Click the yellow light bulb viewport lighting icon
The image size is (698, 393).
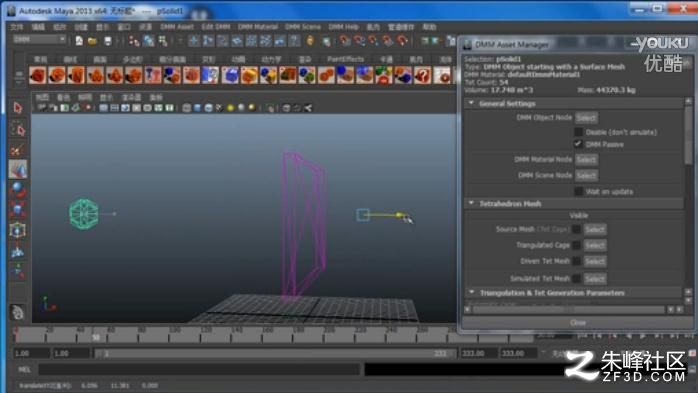(x=230, y=108)
